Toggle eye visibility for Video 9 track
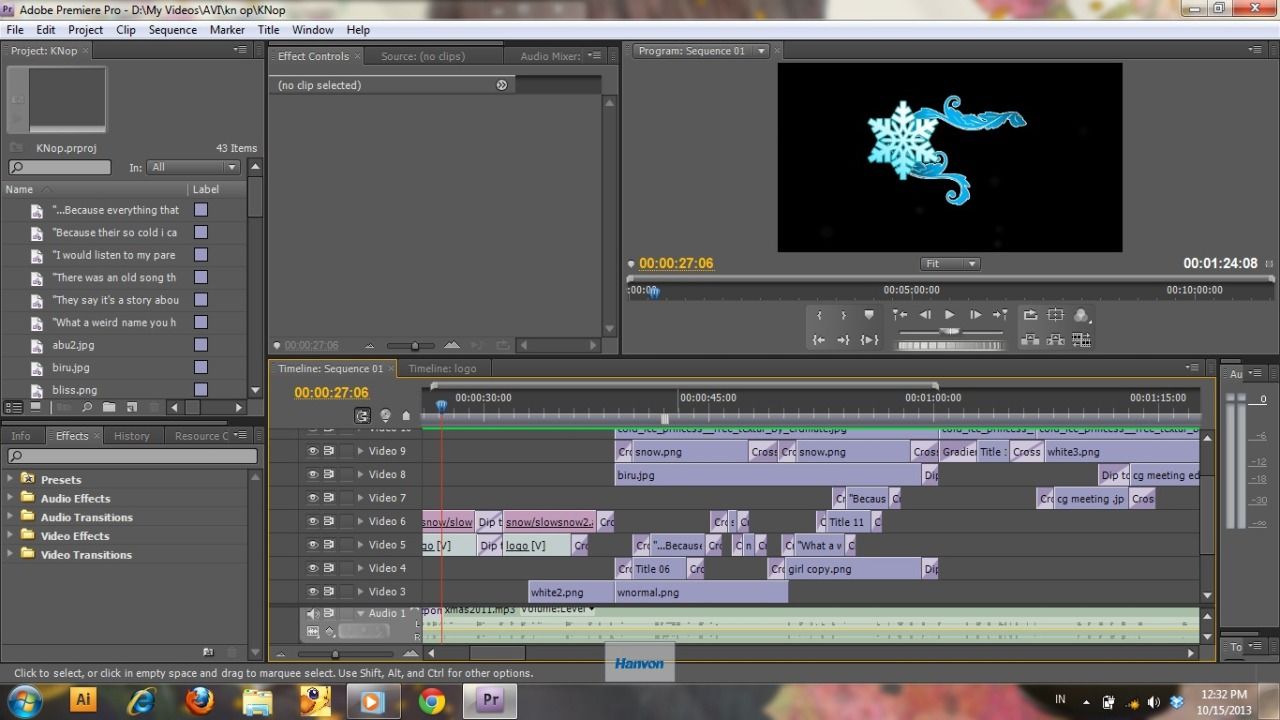Viewport: 1280px width, 720px height. (312, 451)
